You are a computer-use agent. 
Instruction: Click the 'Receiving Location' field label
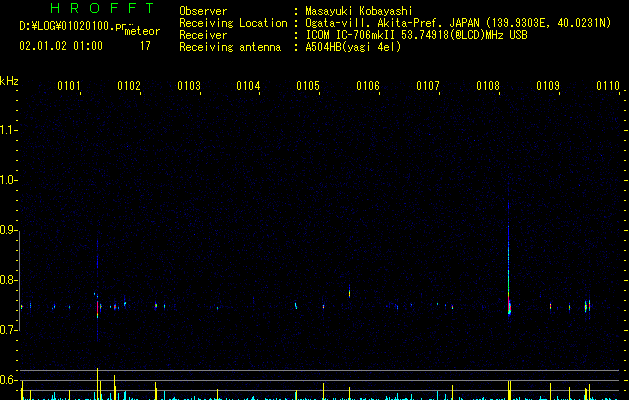tap(233, 23)
